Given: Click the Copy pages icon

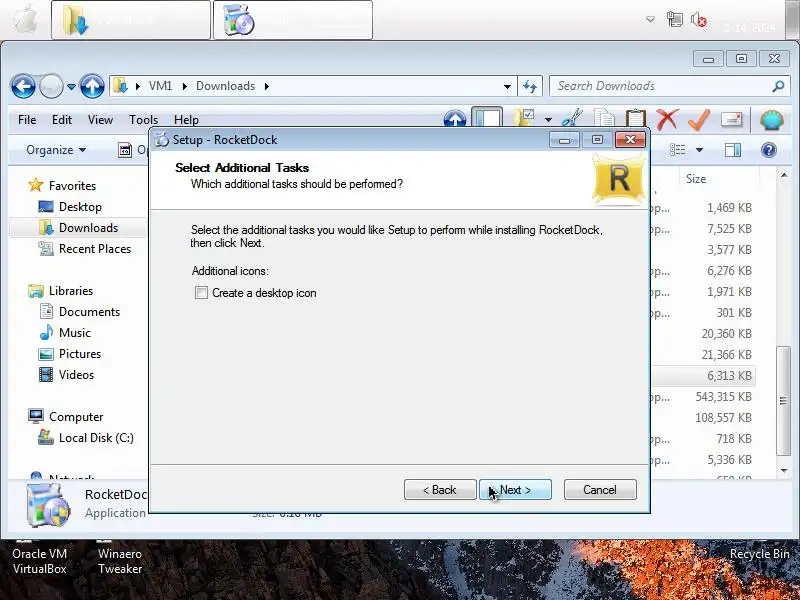Looking at the screenshot, I should click(x=604, y=118).
